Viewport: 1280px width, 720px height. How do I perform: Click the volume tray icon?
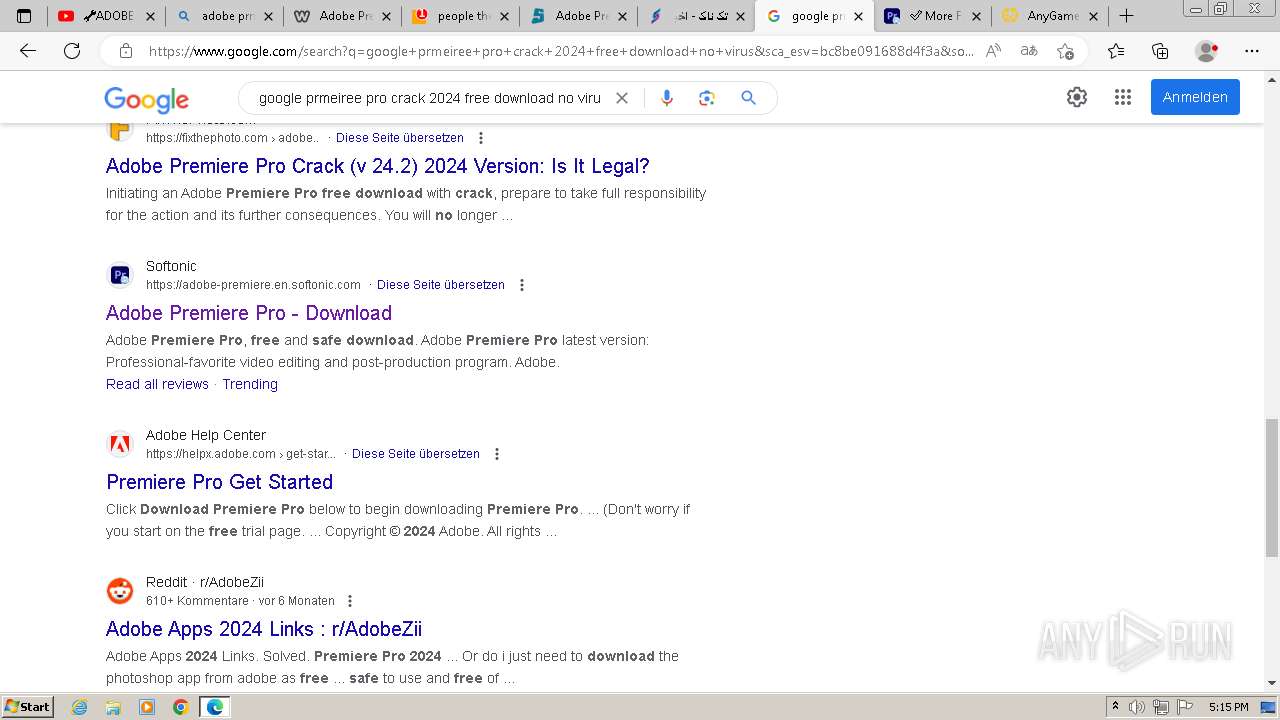click(1137, 707)
